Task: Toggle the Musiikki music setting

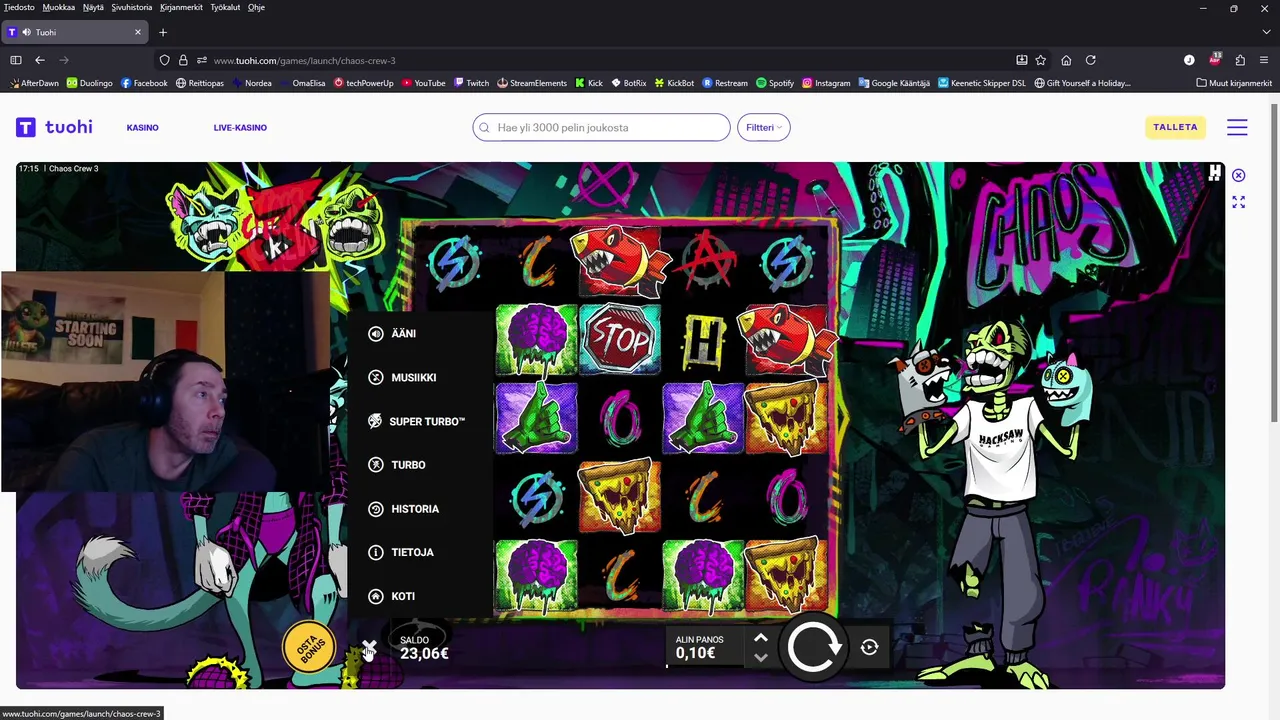Action: (x=402, y=378)
